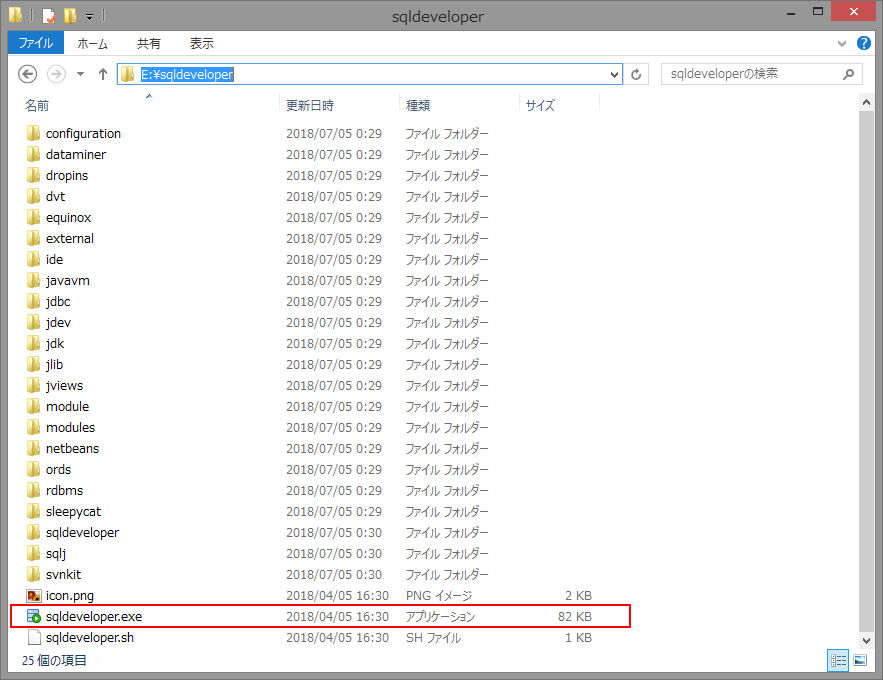This screenshot has height=680, width=883.
Task: Open Explorer help question mark
Action: (x=863, y=43)
